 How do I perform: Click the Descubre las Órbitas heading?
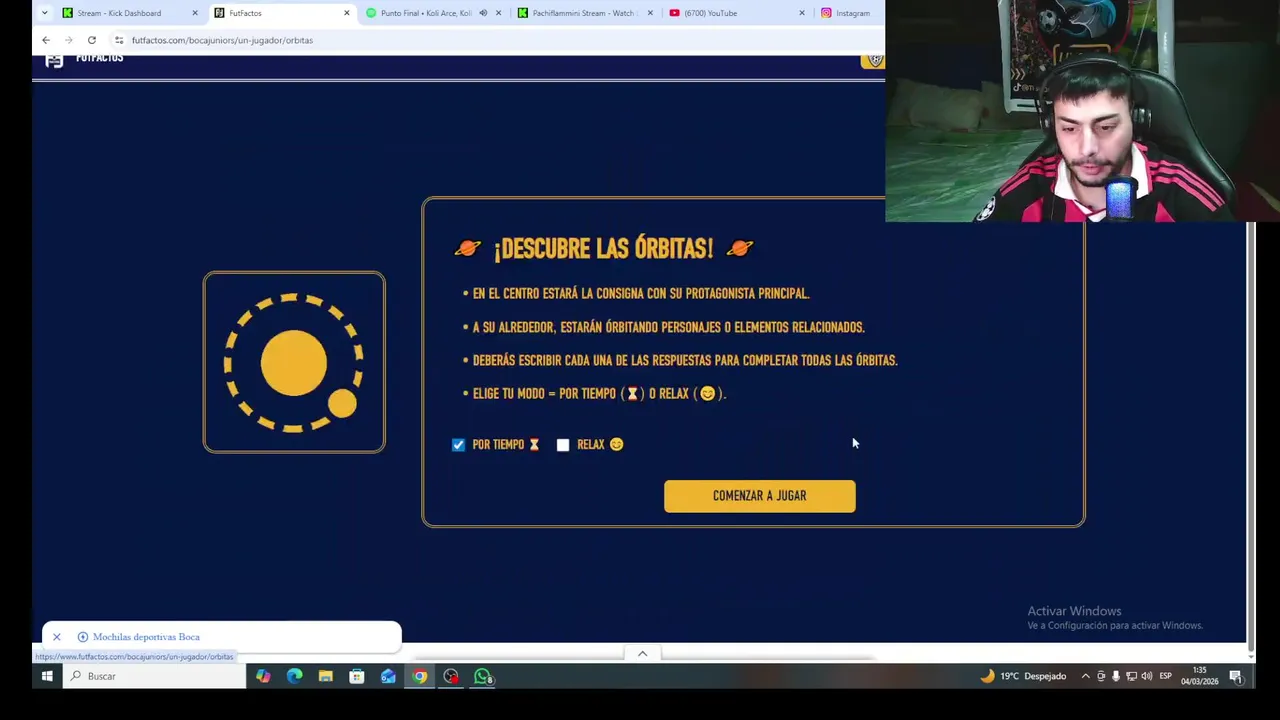pyautogui.click(x=603, y=248)
